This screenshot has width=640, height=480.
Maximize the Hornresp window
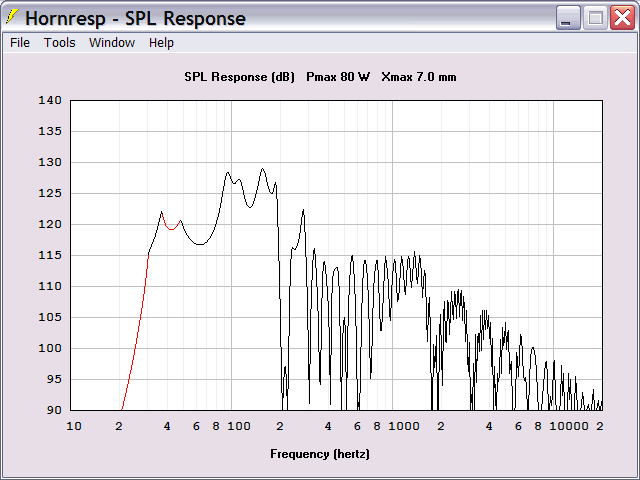click(595, 18)
